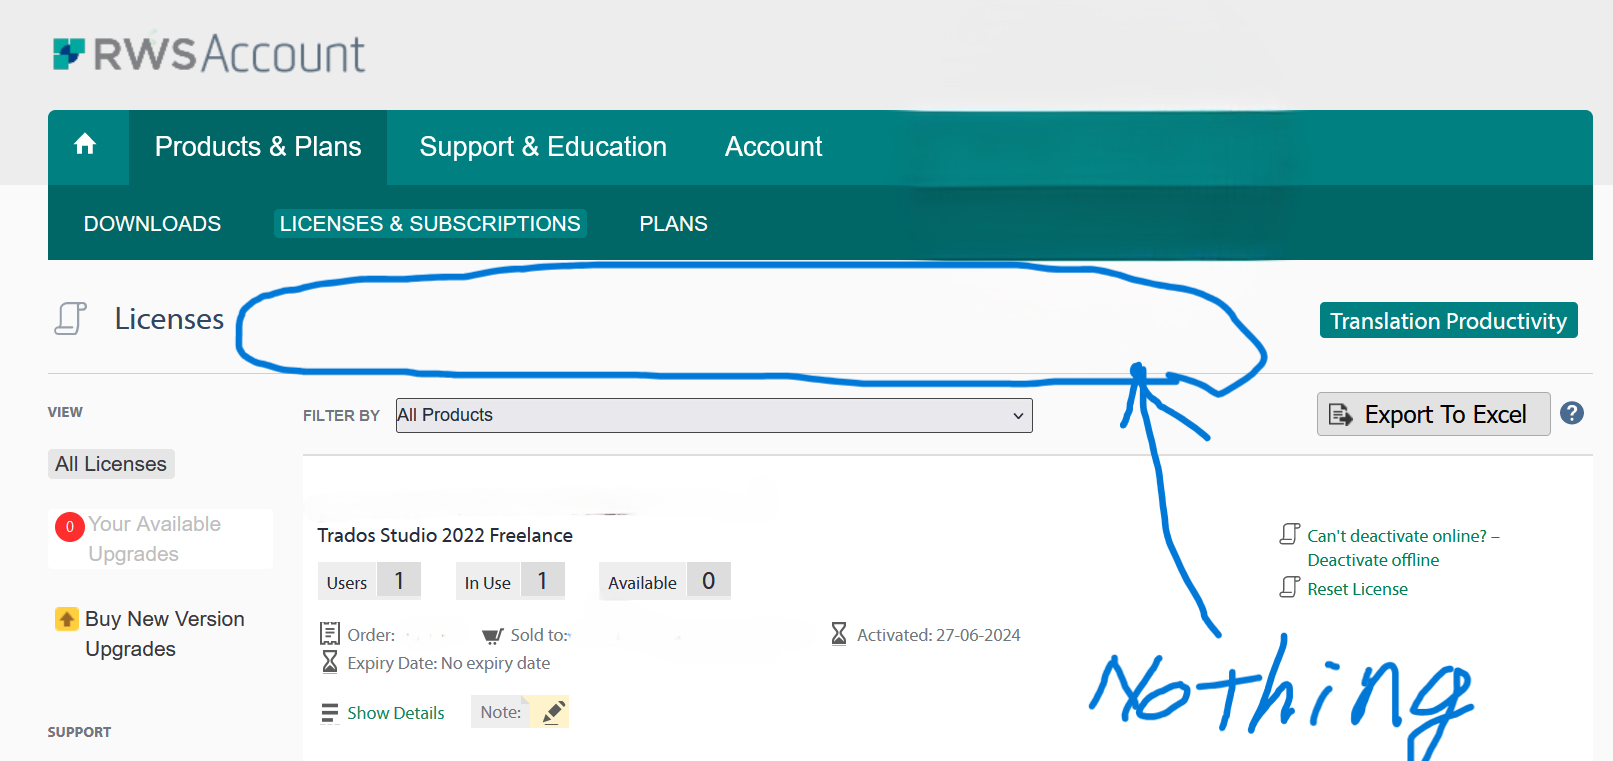The width and height of the screenshot is (1613, 761).
Task: Open Can't deactivate online – Deactivate offline link
Action: [x=1403, y=548]
